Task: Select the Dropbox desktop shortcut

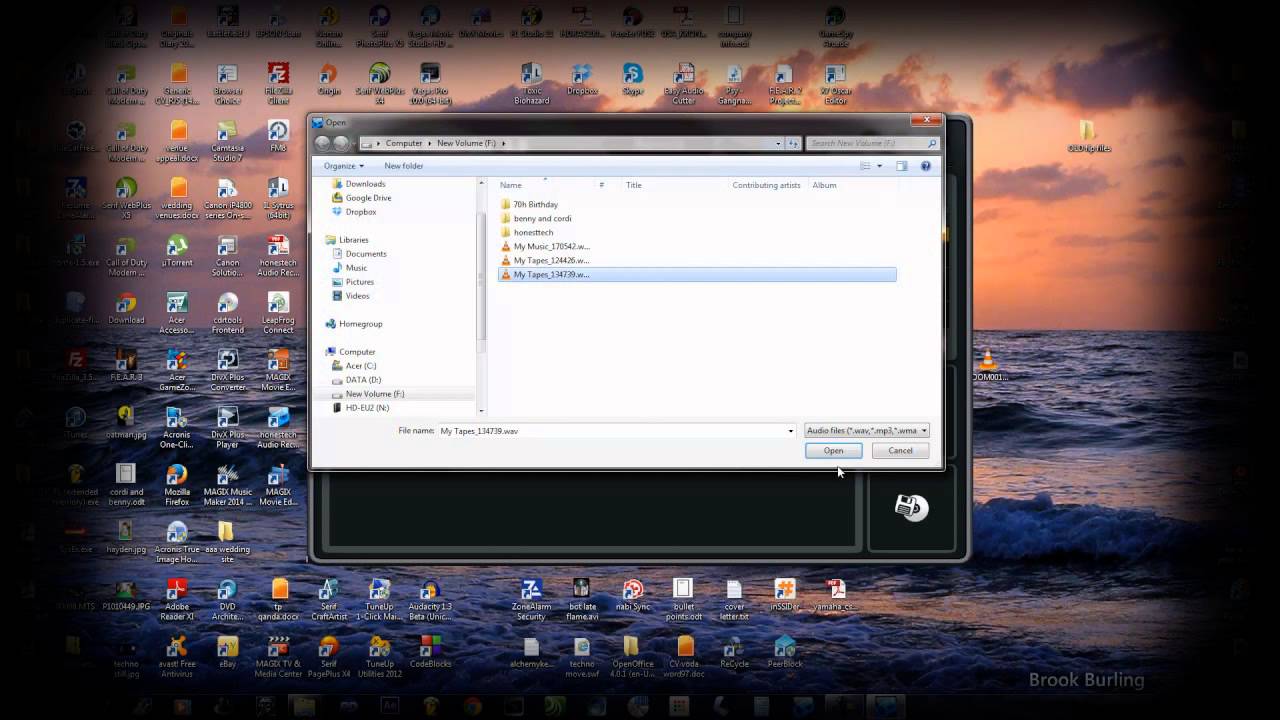Action: coord(582,79)
